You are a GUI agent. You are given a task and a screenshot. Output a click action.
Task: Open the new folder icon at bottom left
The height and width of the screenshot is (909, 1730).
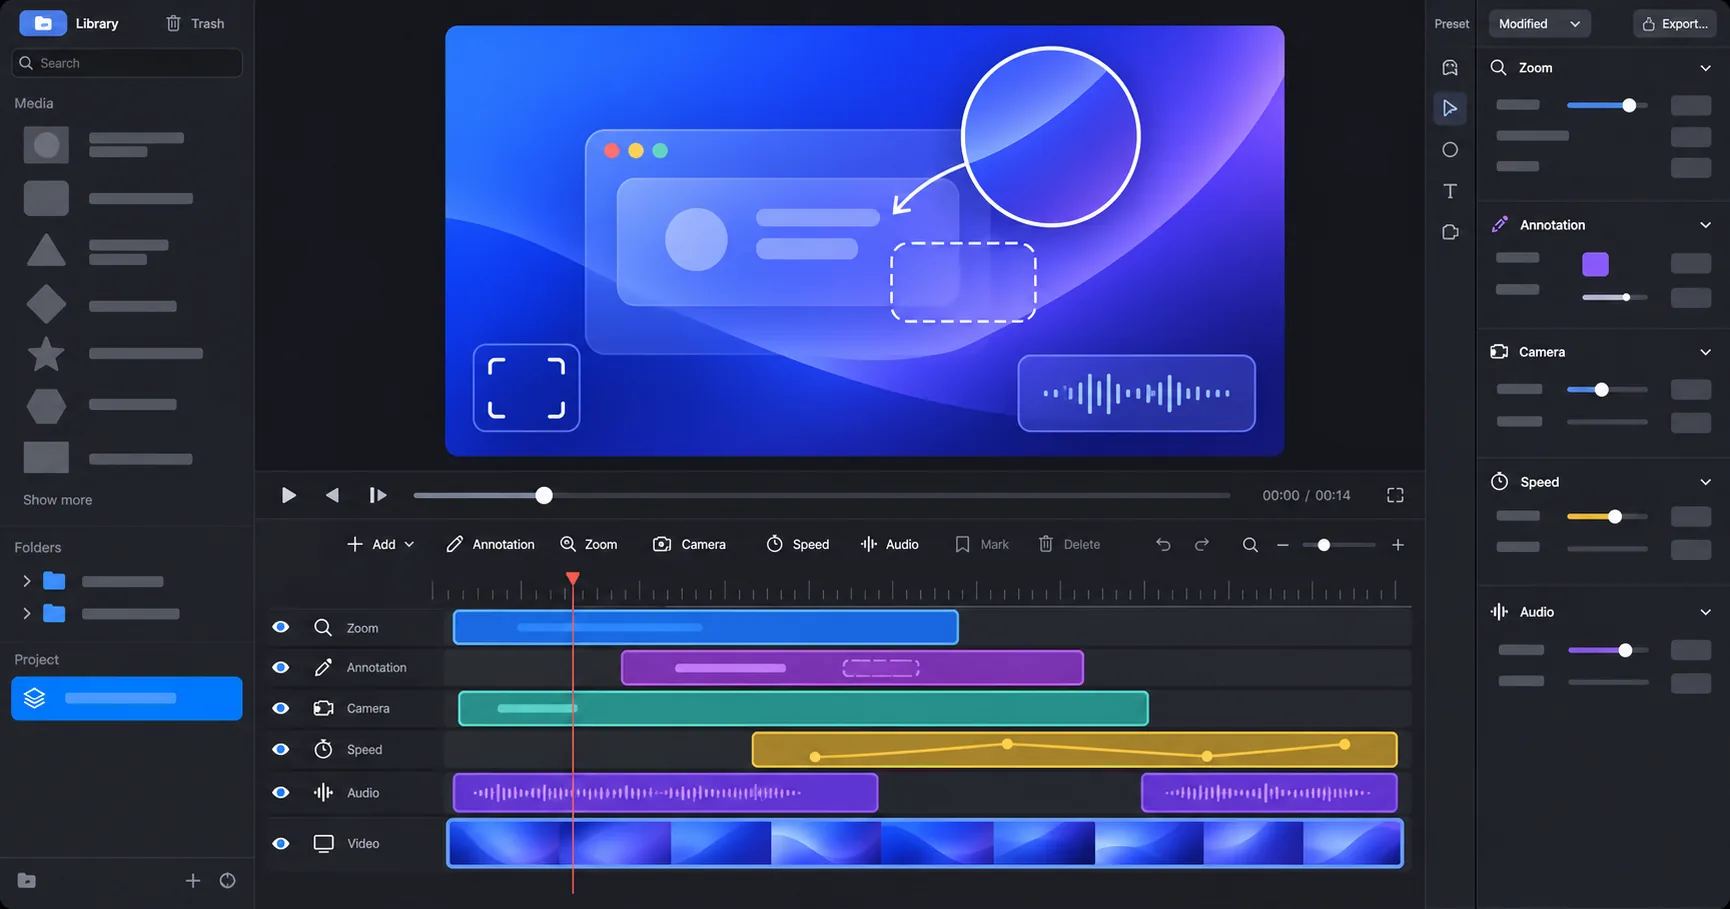pos(27,881)
